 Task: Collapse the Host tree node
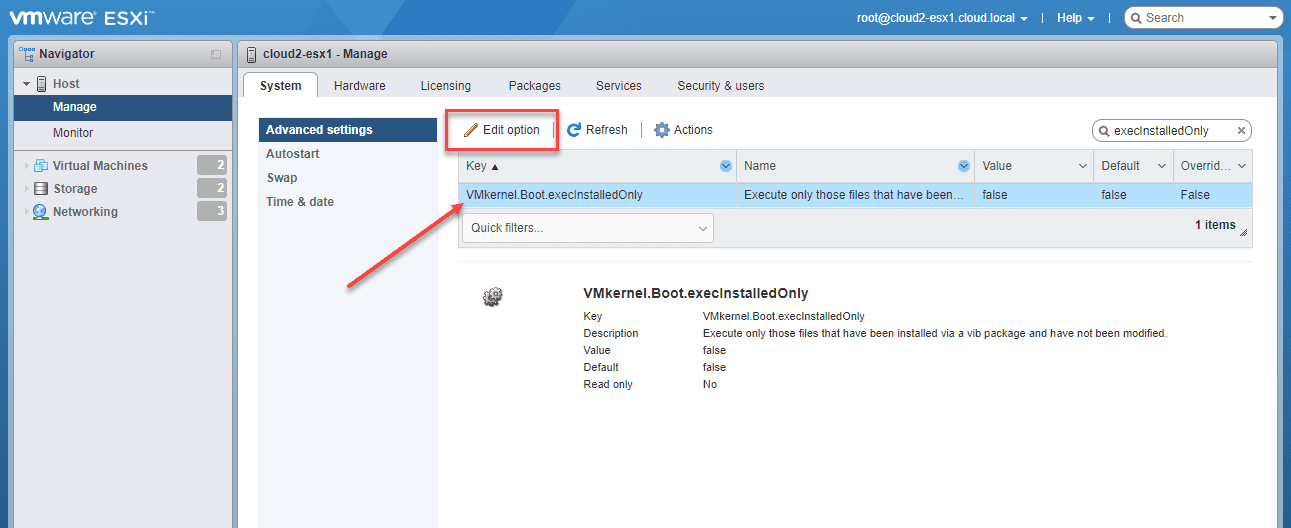coord(27,84)
